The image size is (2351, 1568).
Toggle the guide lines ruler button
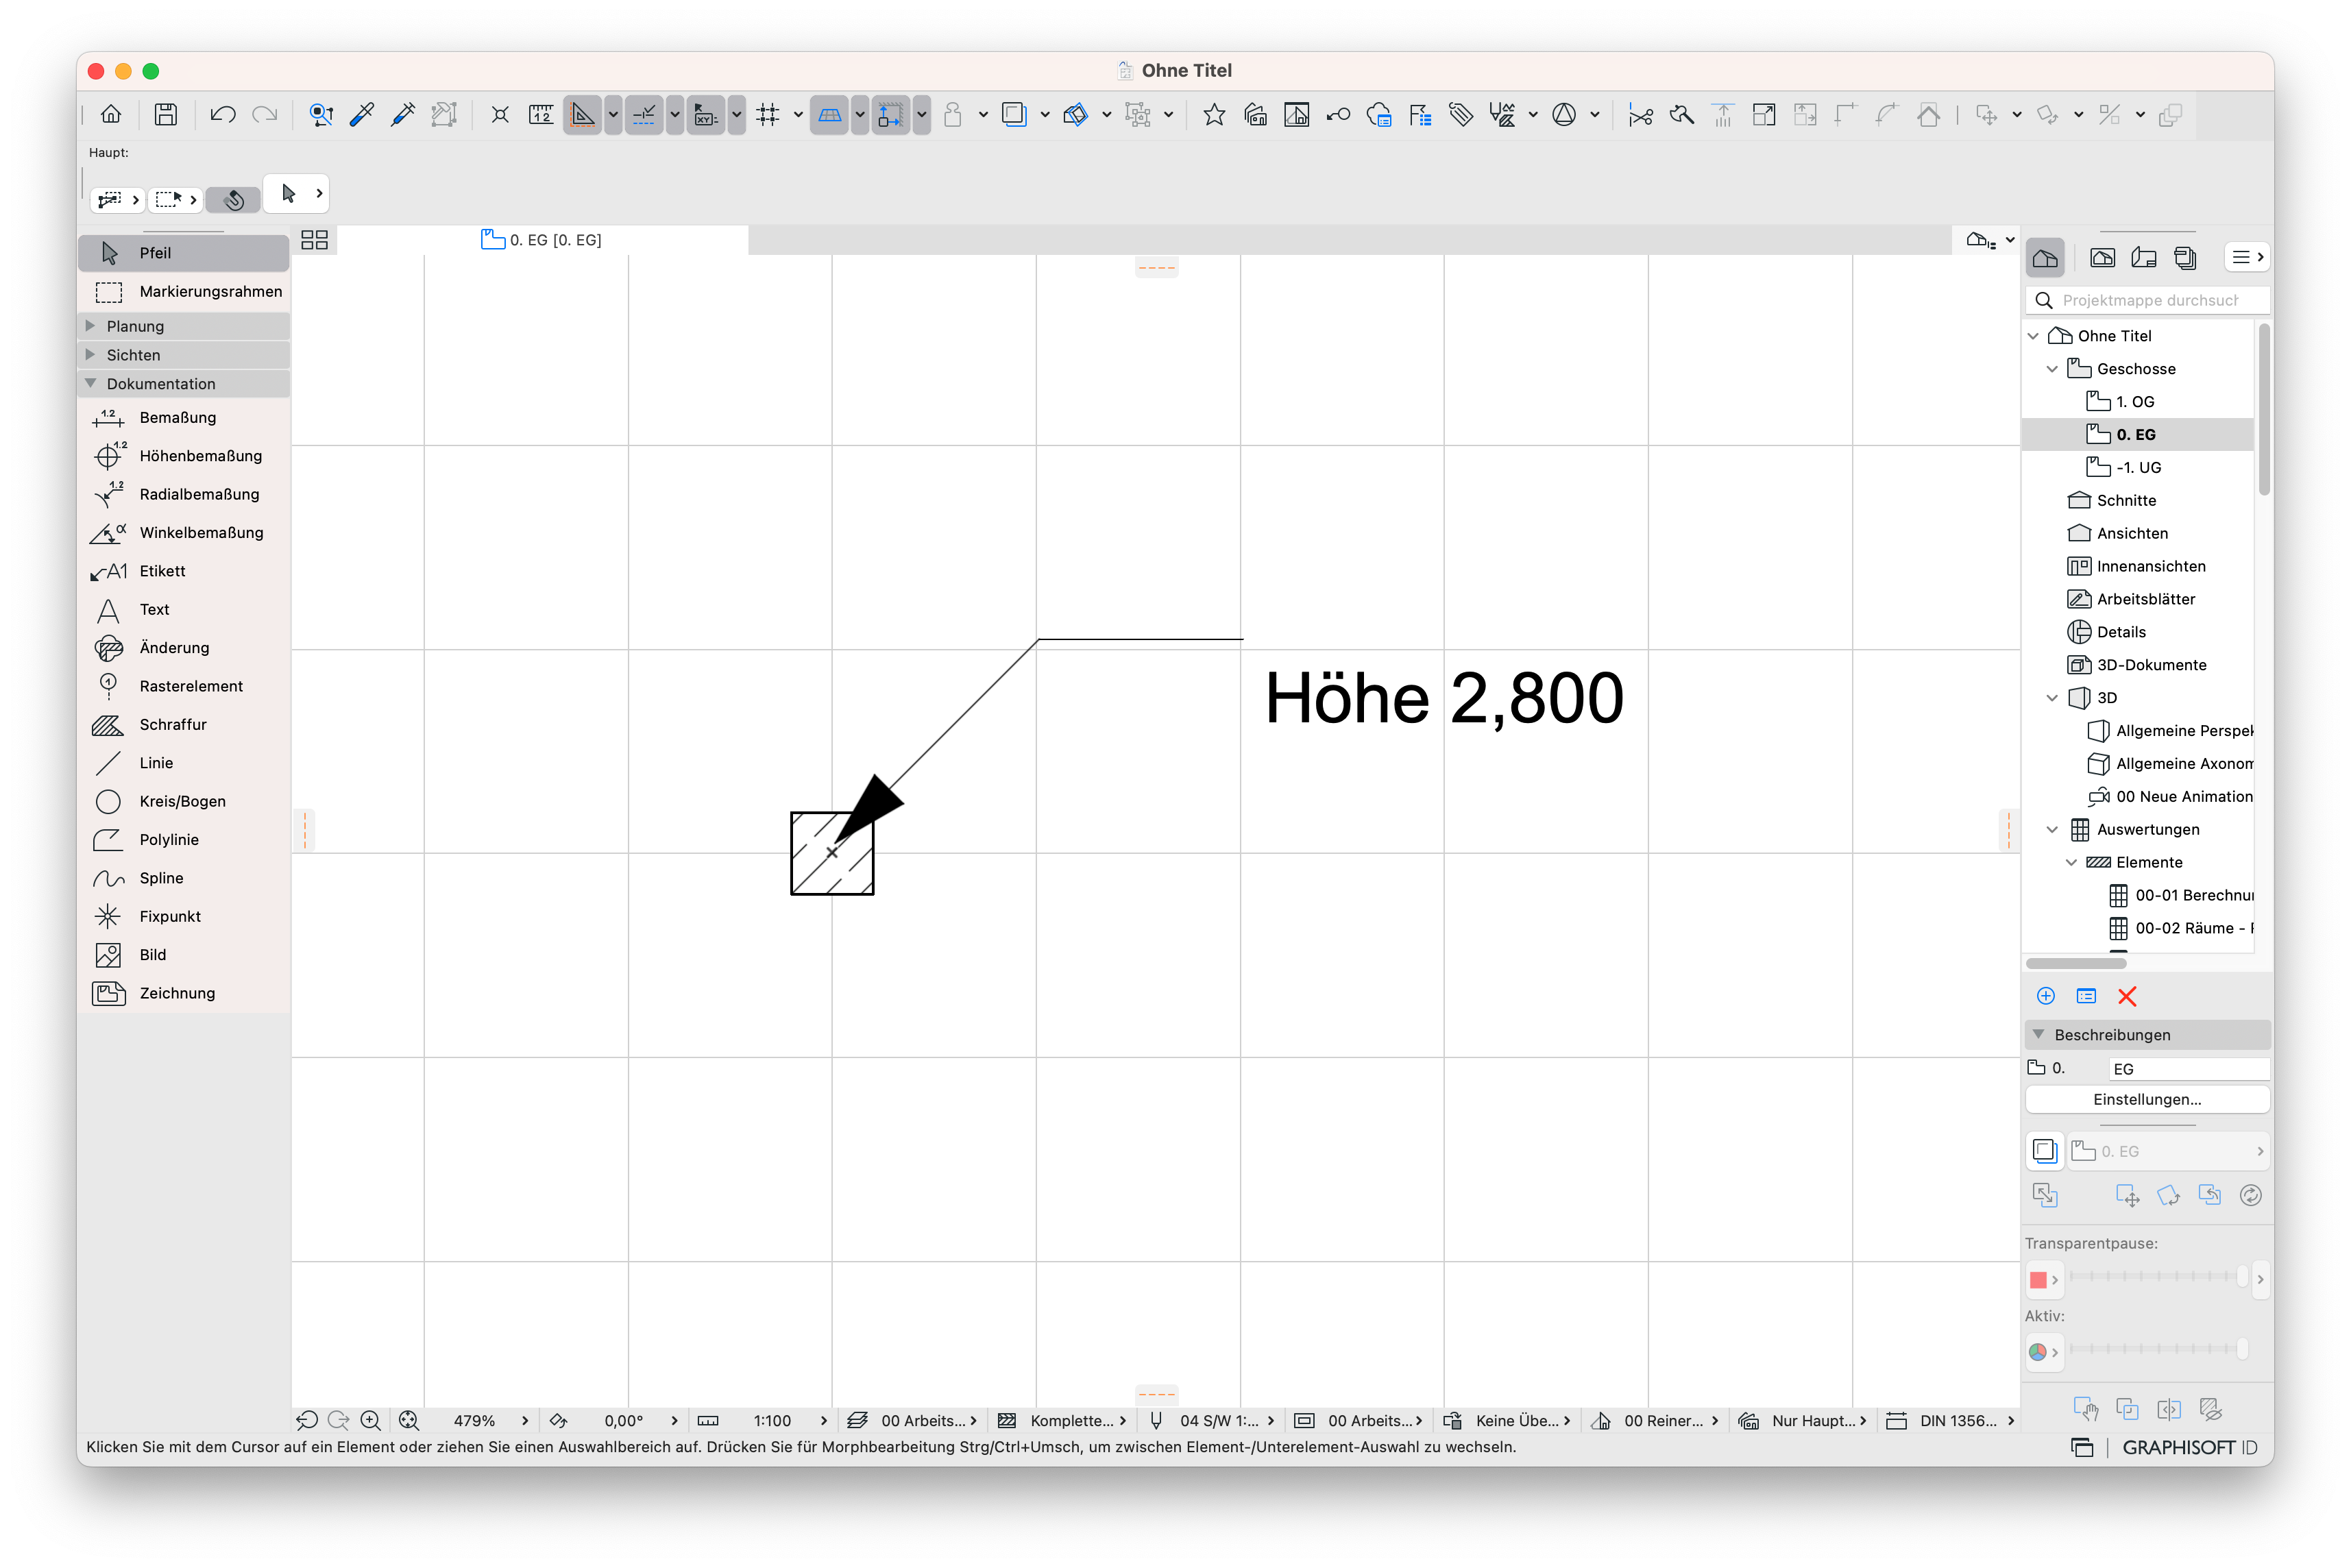[x=582, y=115]
